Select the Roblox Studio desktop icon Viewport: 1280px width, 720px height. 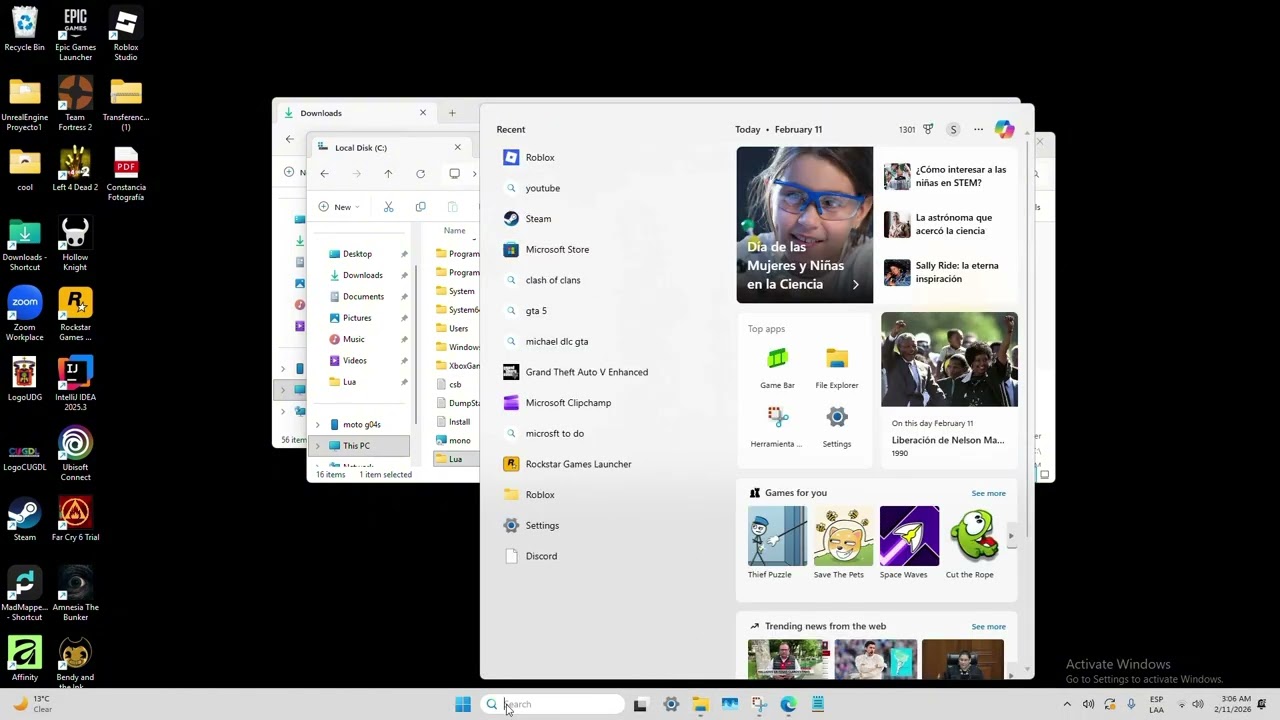[126, 35]
